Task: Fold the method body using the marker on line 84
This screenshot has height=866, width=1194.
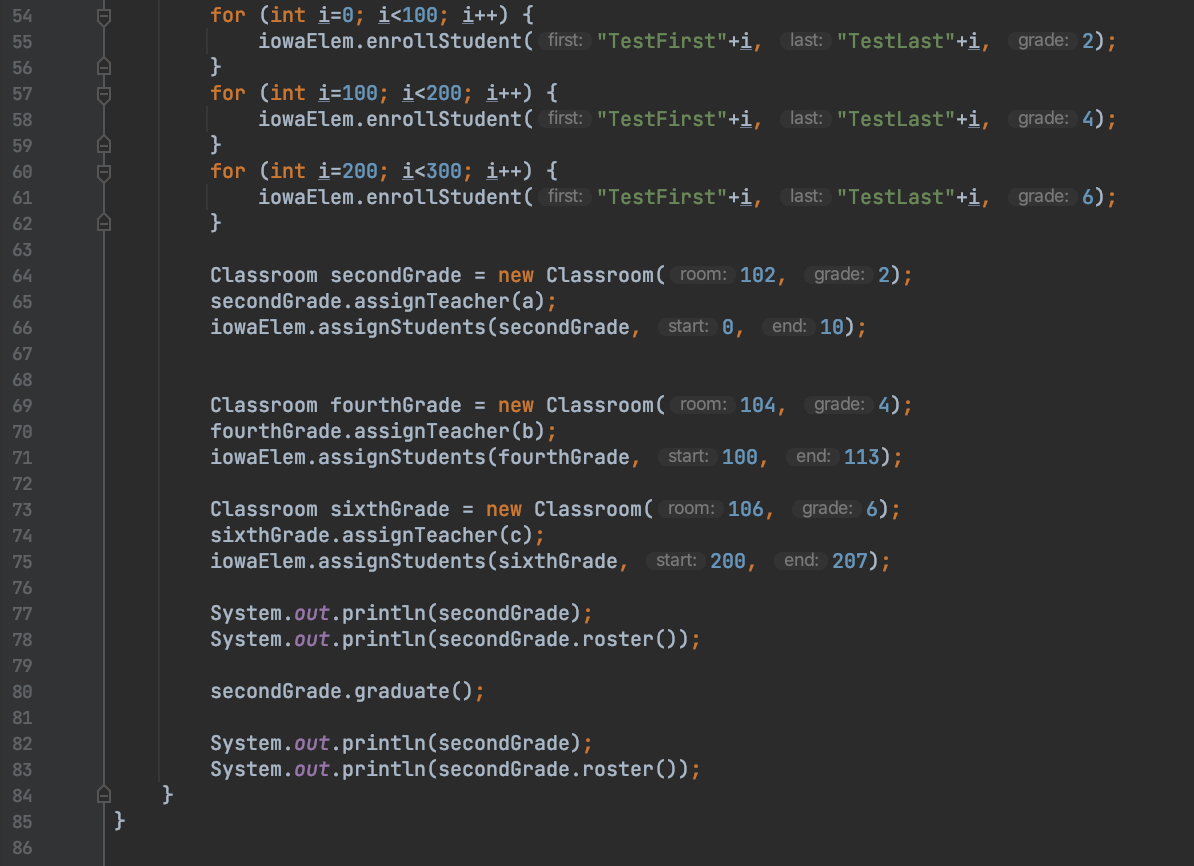Action: [103, 794]
